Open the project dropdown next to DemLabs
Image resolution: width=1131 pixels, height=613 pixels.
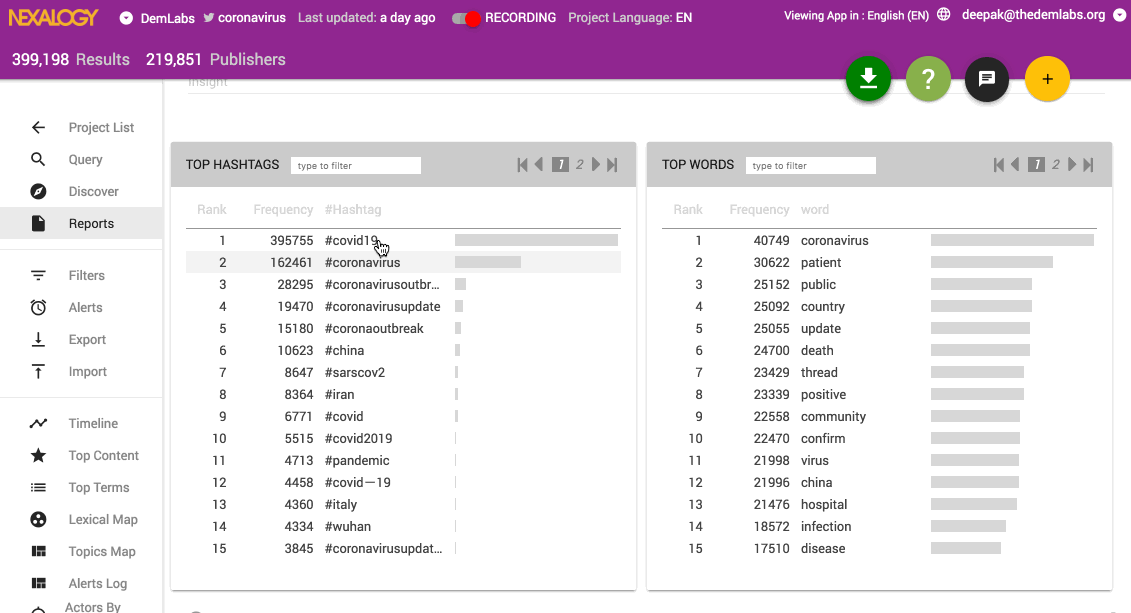click(x=126, y=18)
